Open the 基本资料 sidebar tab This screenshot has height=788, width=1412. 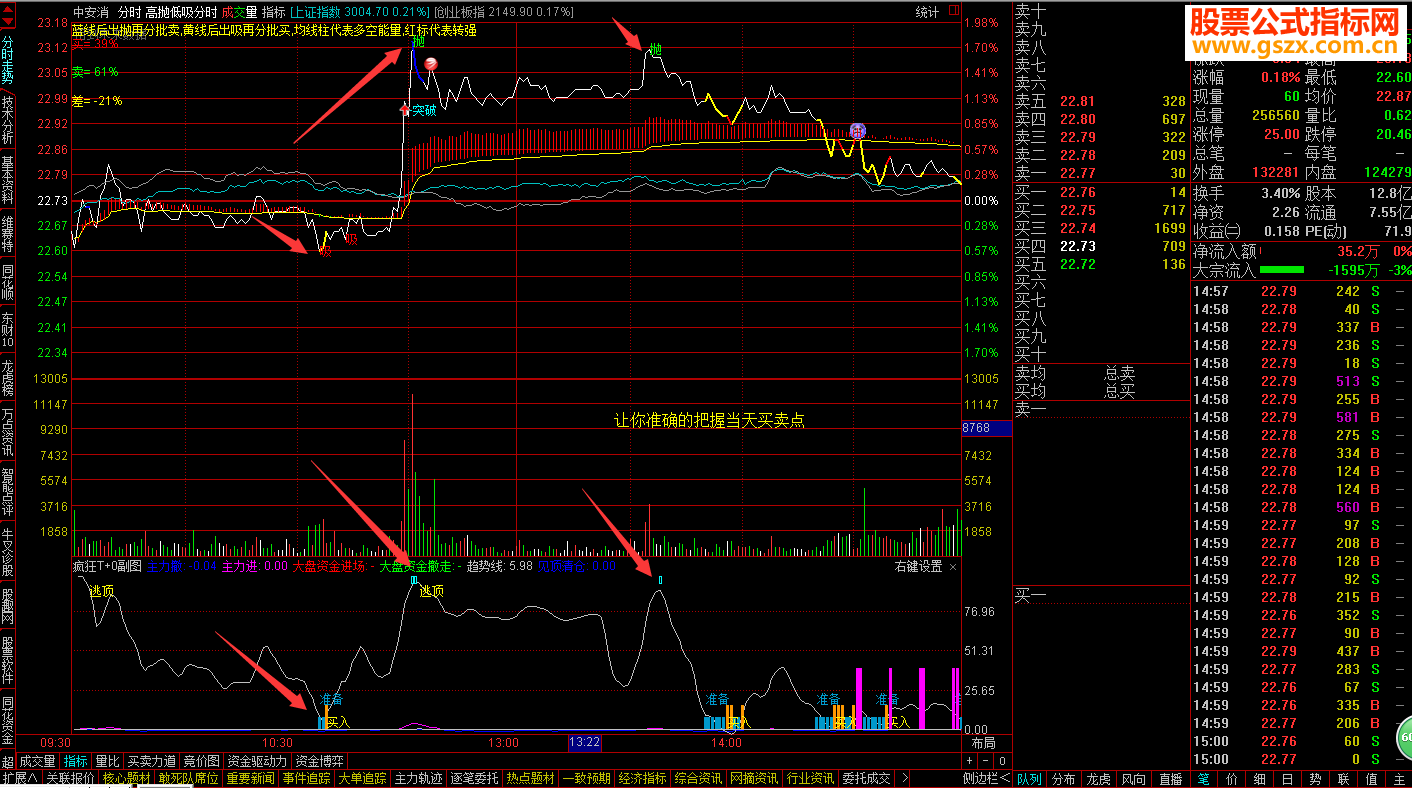tap(8, 180)
